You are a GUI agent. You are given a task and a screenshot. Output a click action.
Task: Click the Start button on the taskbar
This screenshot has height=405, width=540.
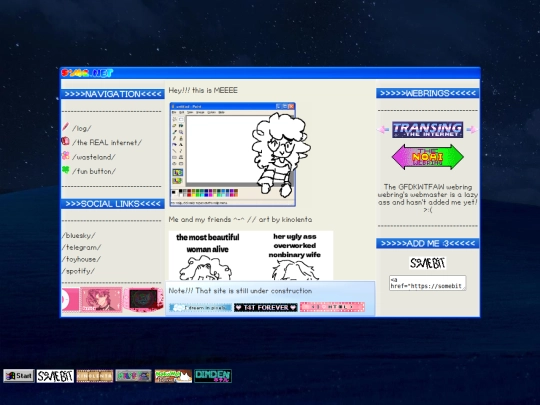click(19, 376)
